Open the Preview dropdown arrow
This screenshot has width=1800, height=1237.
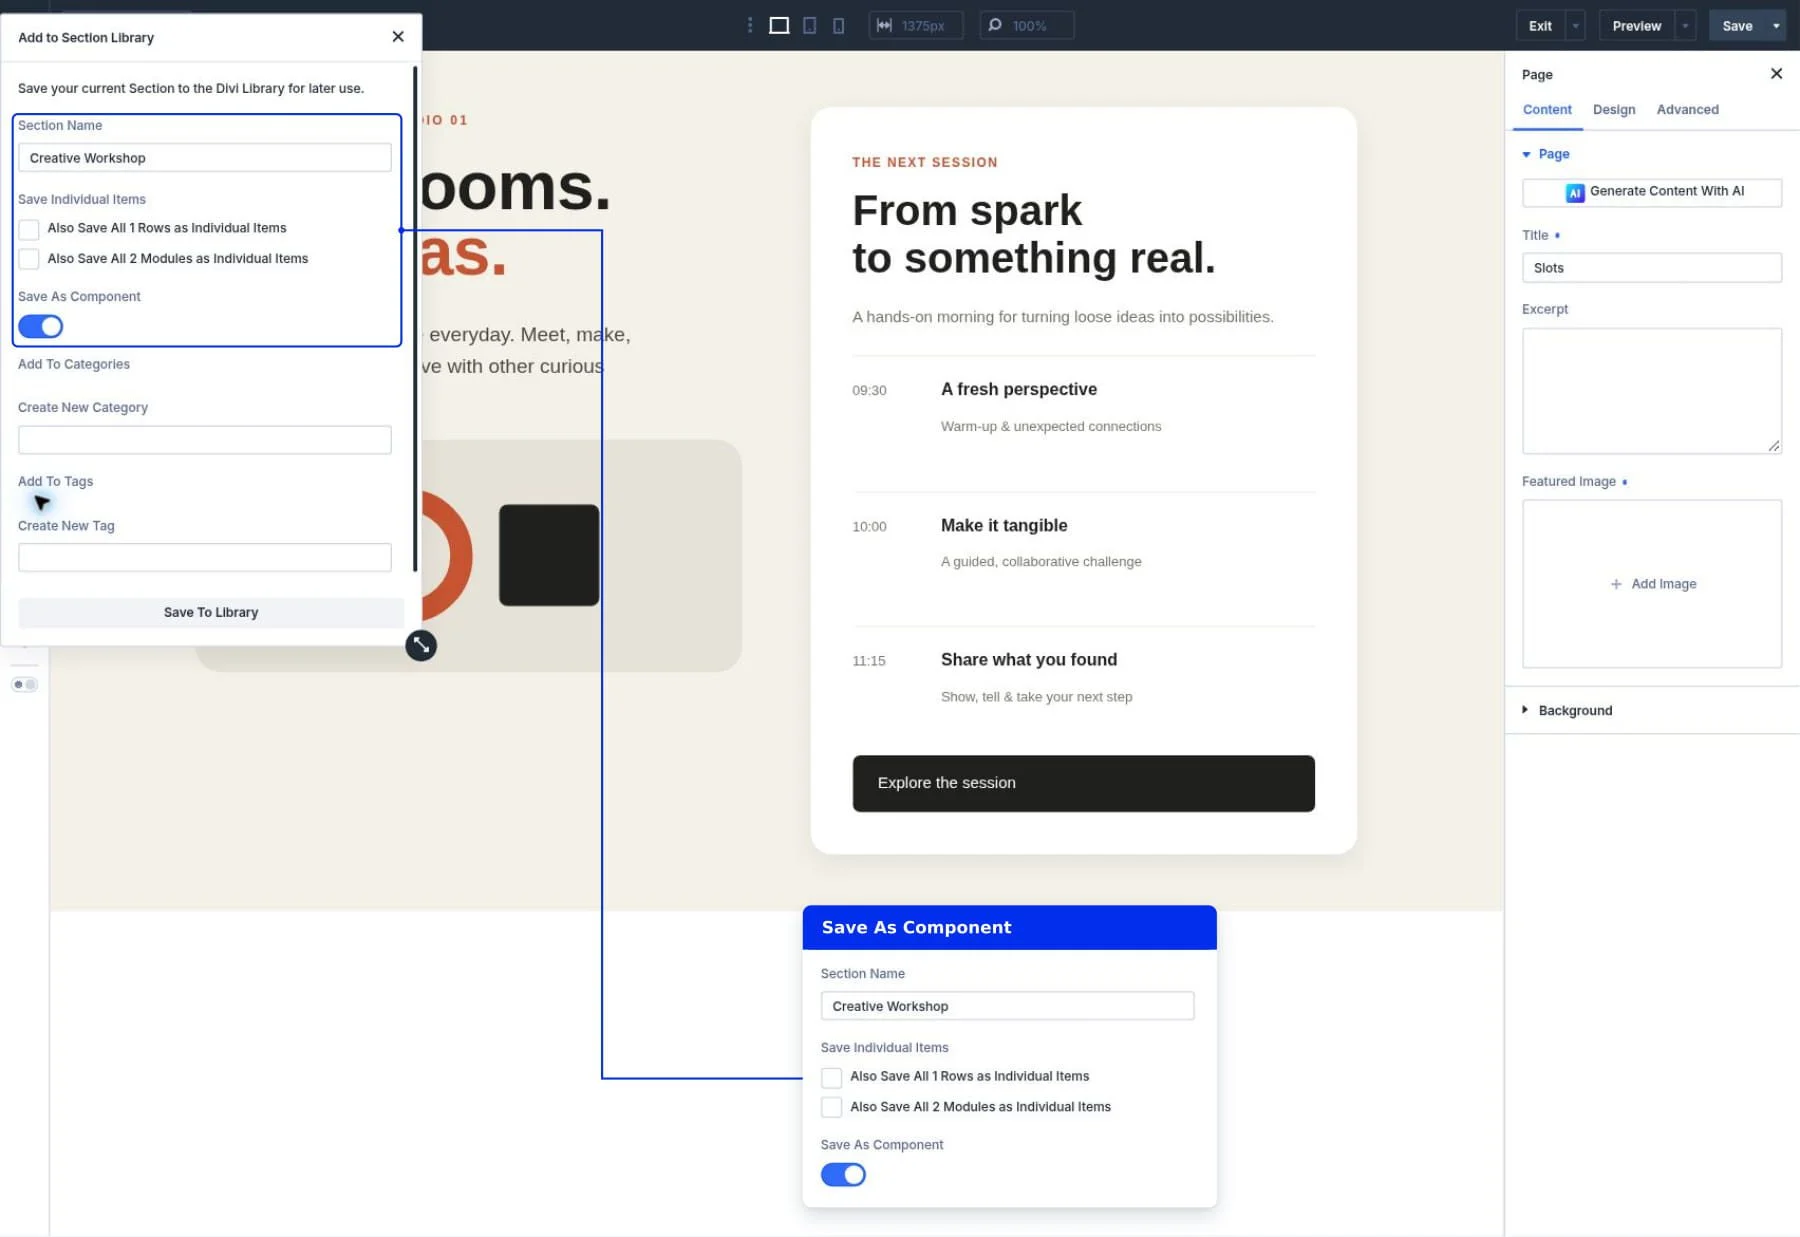click(1686, 26)
